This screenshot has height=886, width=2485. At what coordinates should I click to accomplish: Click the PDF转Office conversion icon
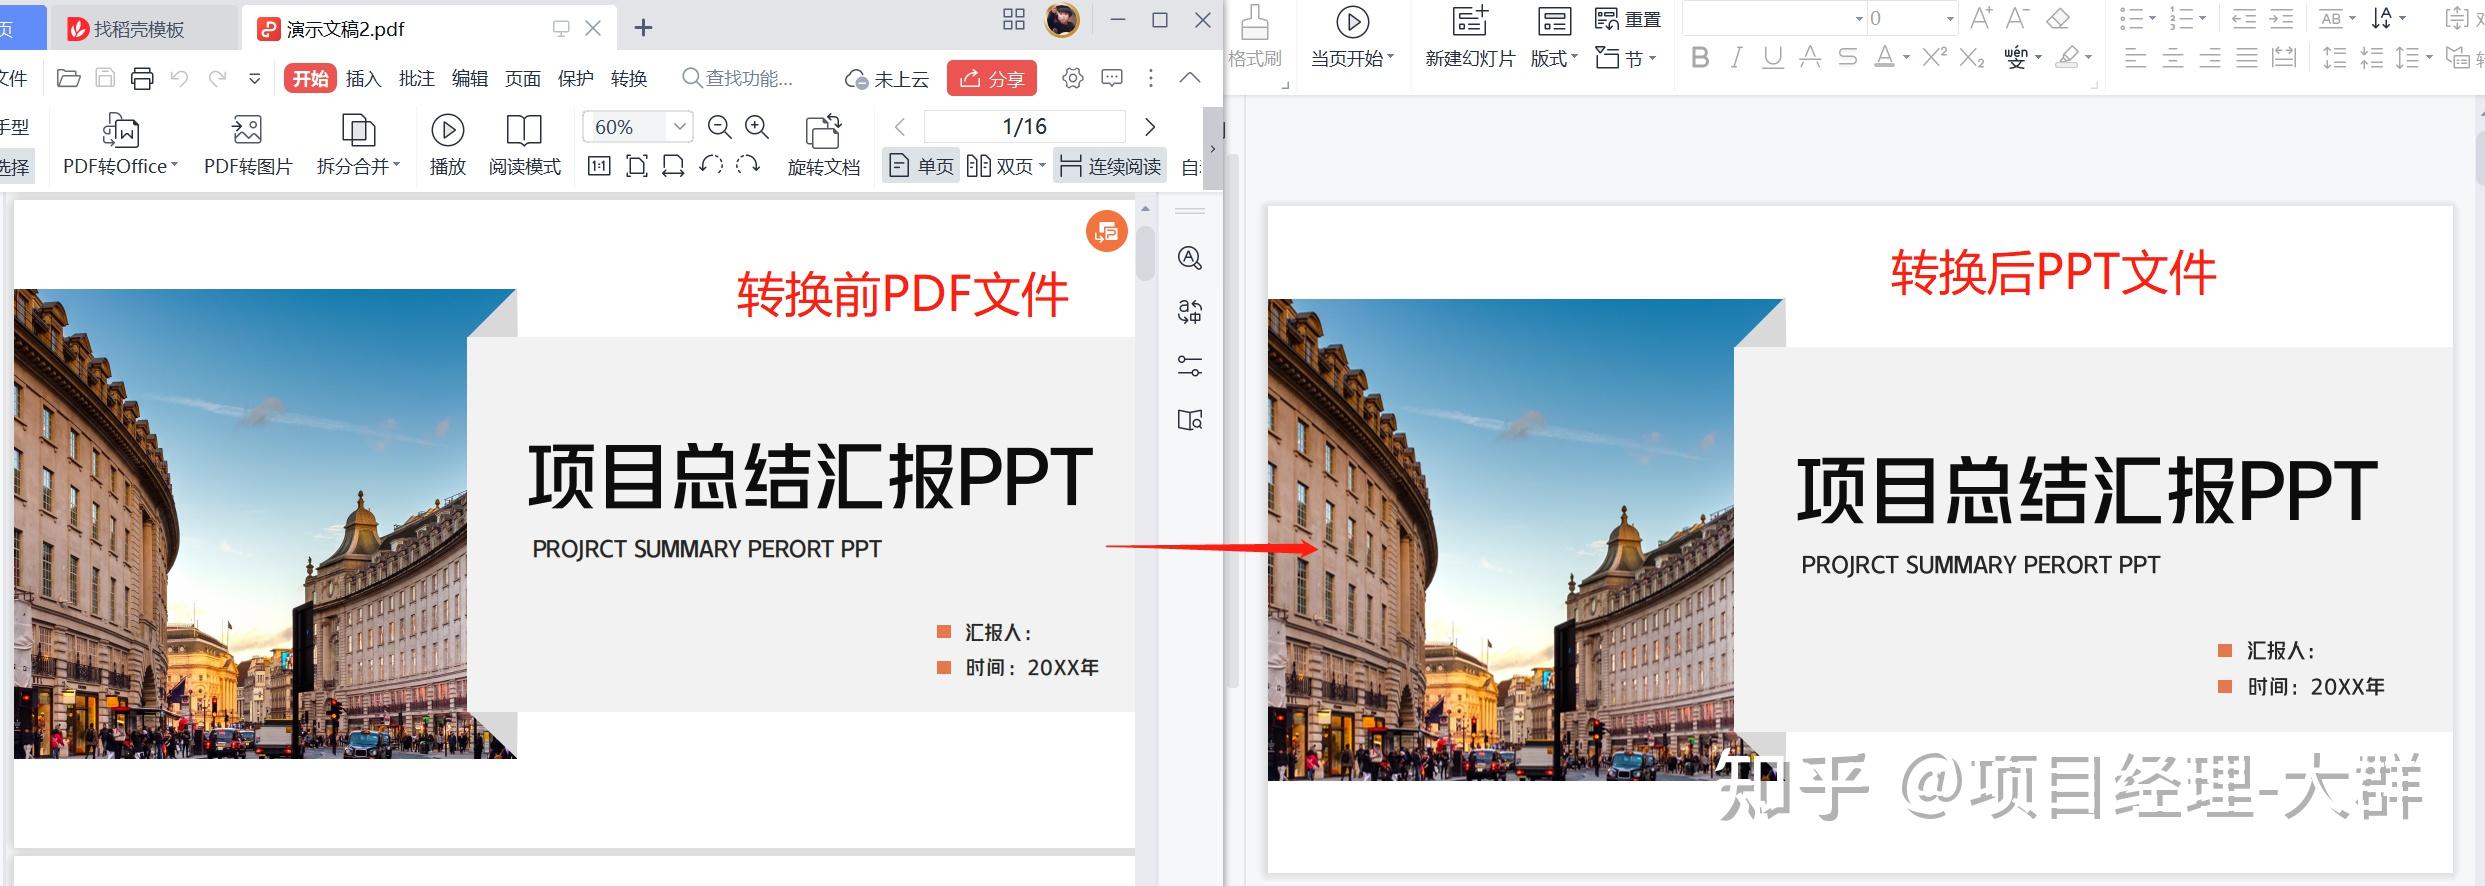coord(120,131)
